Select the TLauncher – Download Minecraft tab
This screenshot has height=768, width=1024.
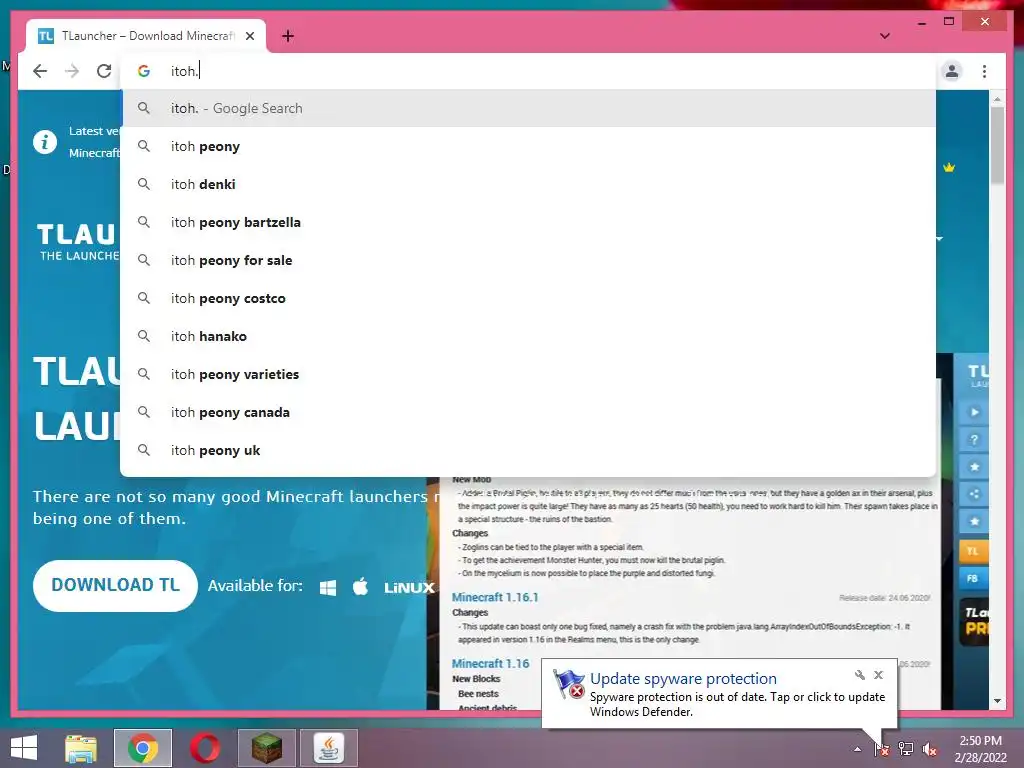coord(146,36)
